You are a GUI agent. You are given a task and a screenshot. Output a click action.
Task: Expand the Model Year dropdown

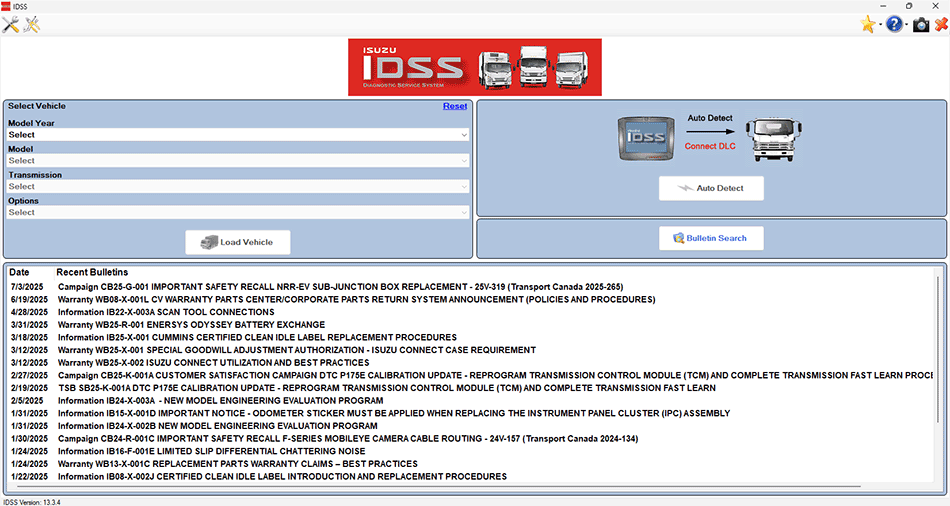pyautogui.click(x=238, y=134)
